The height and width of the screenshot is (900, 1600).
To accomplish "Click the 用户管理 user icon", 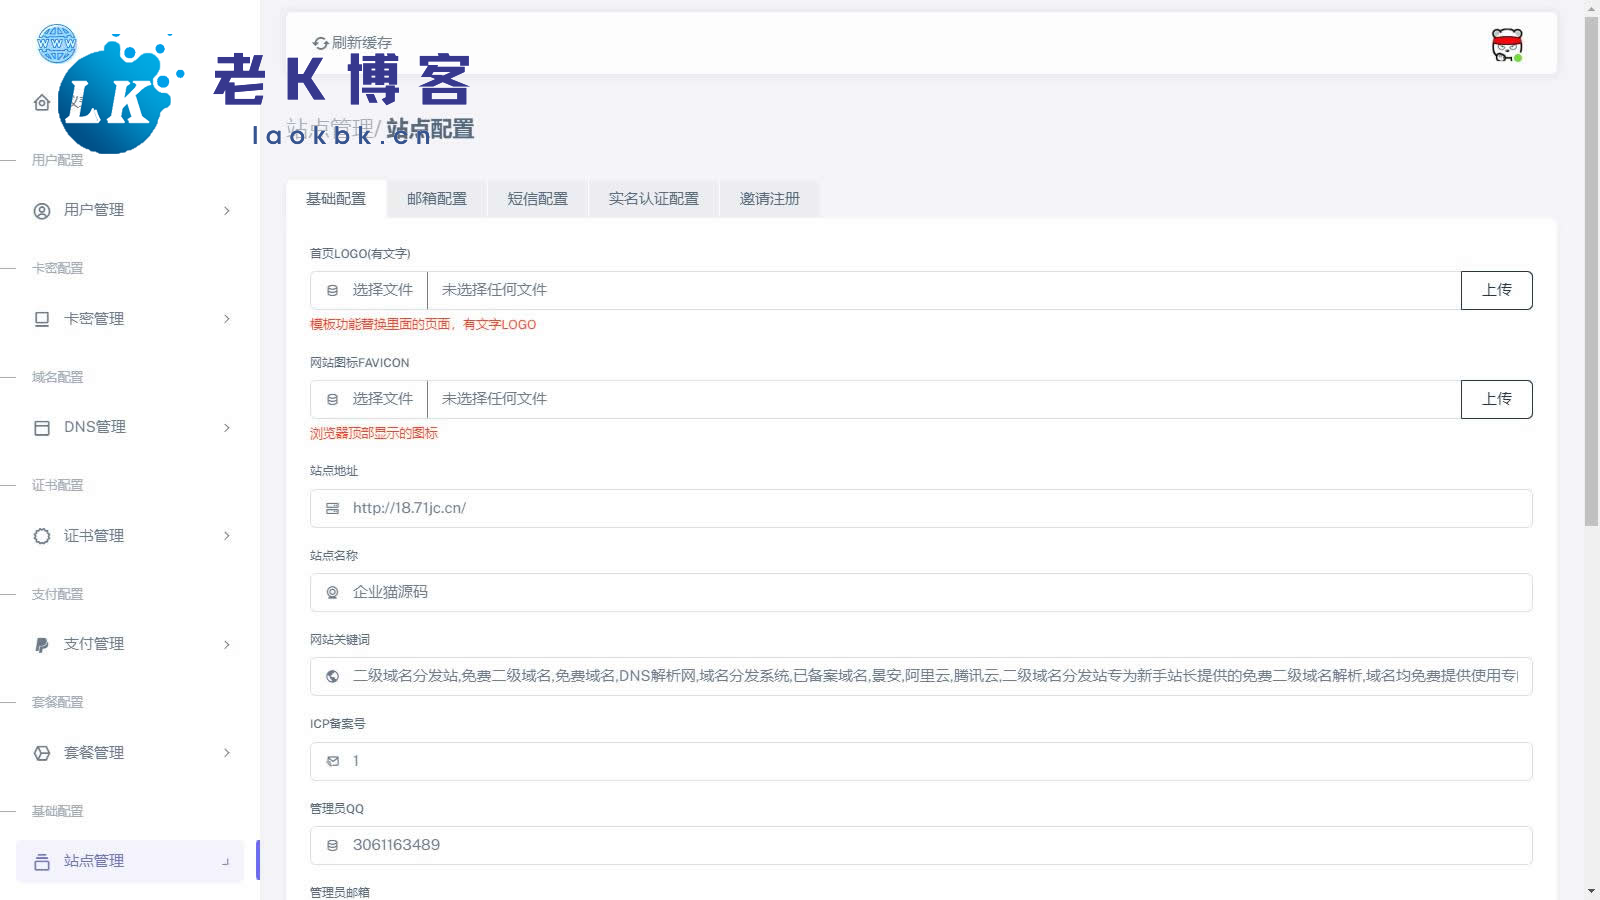I will point(42,211).
